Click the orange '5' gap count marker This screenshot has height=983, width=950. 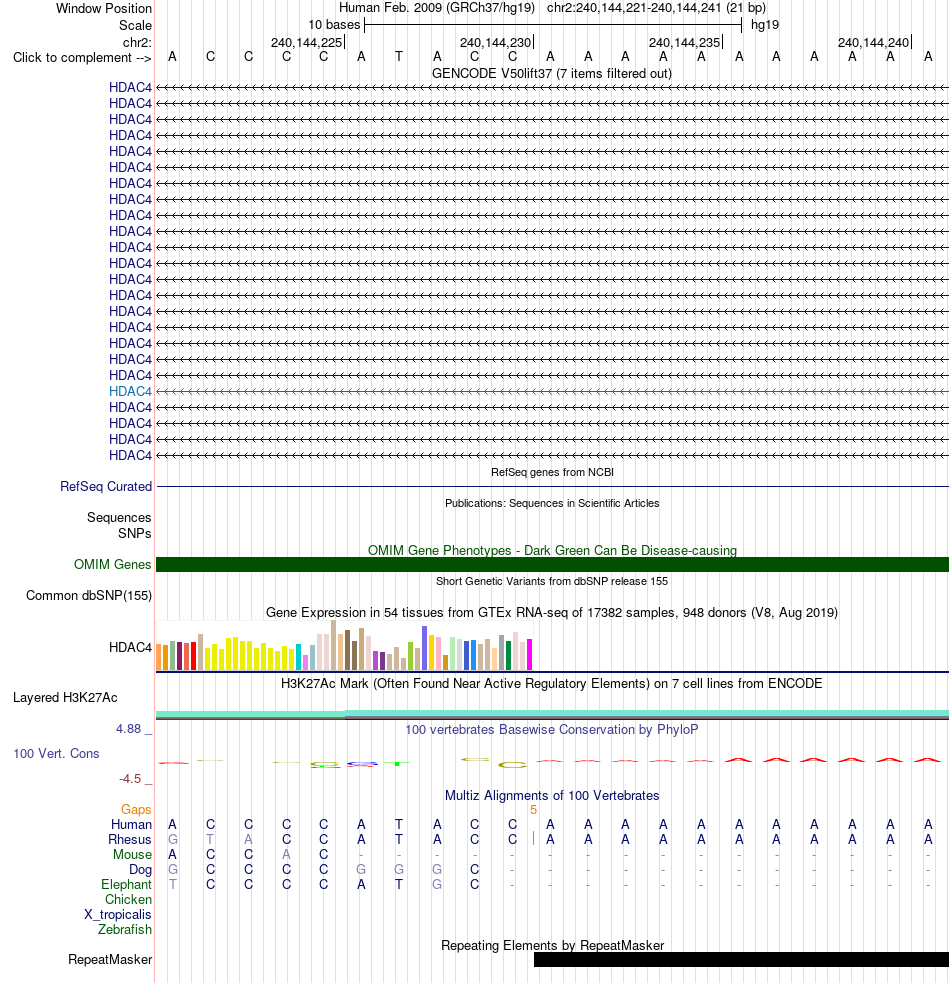533,810
